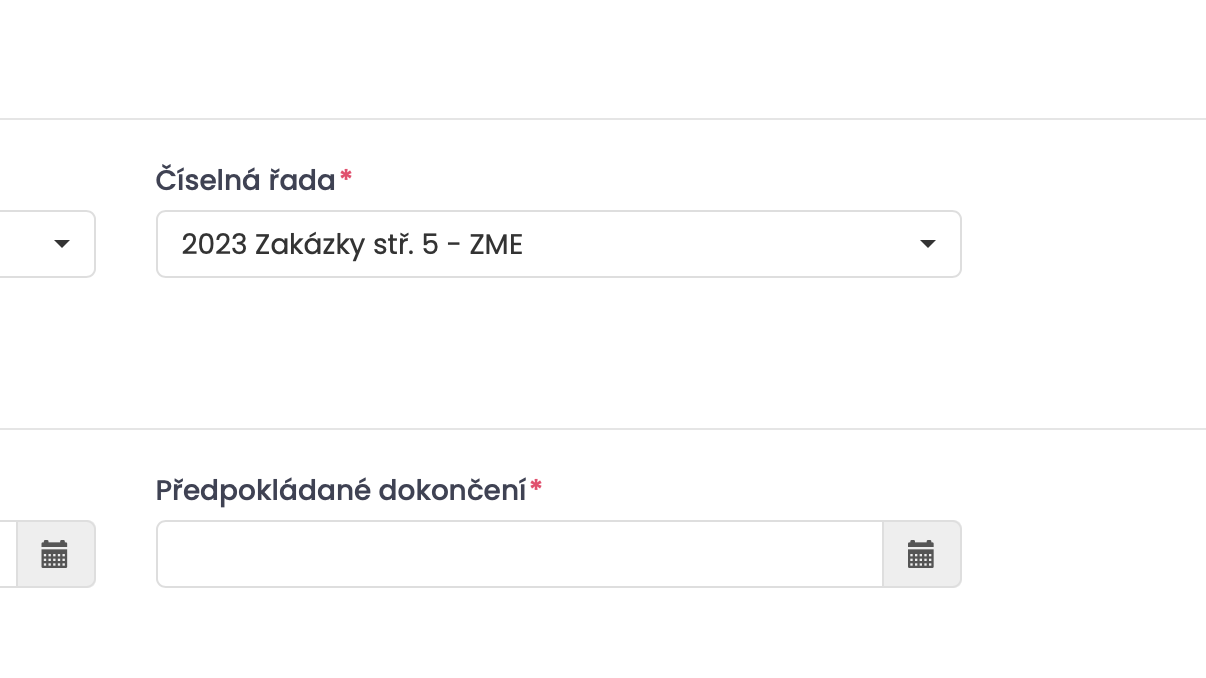
Task: Click the gray calendar button at the left edge
Action: [56, 554]
